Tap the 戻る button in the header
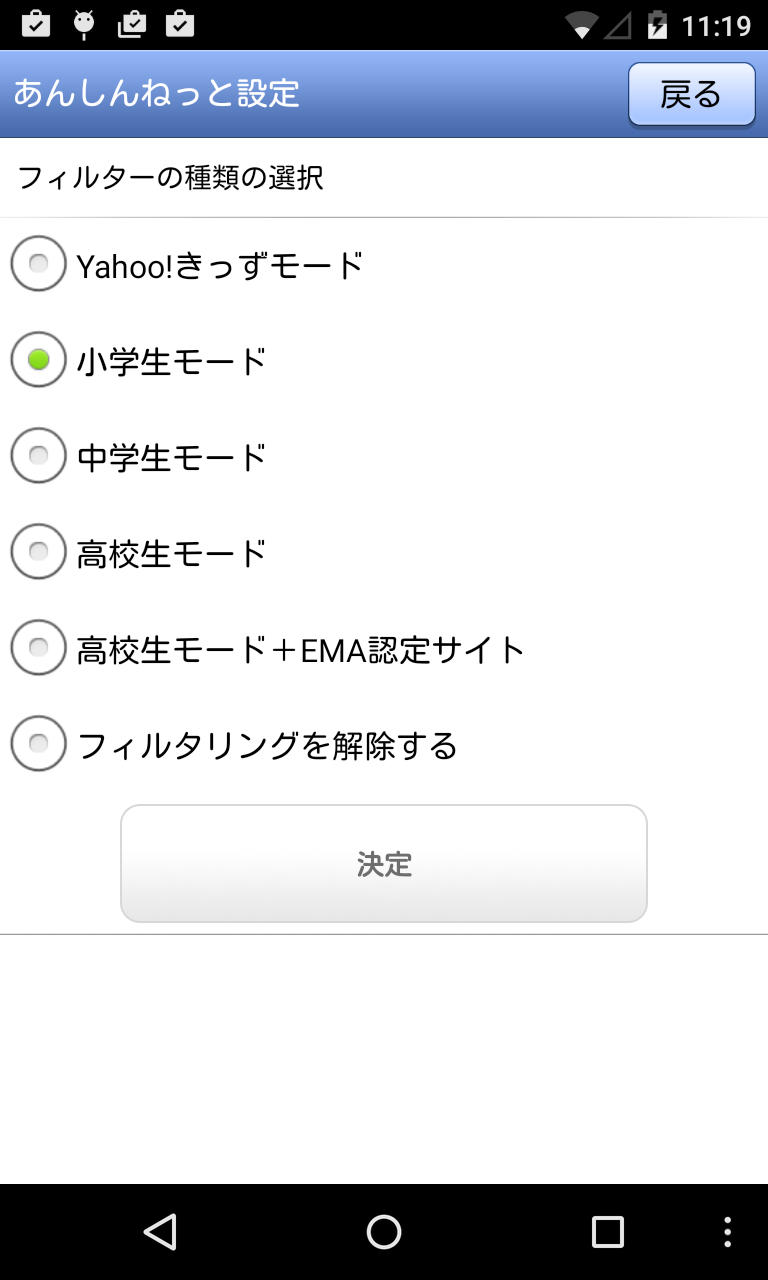The height and width of the screenshot is (1280, 768). point(691,95)
